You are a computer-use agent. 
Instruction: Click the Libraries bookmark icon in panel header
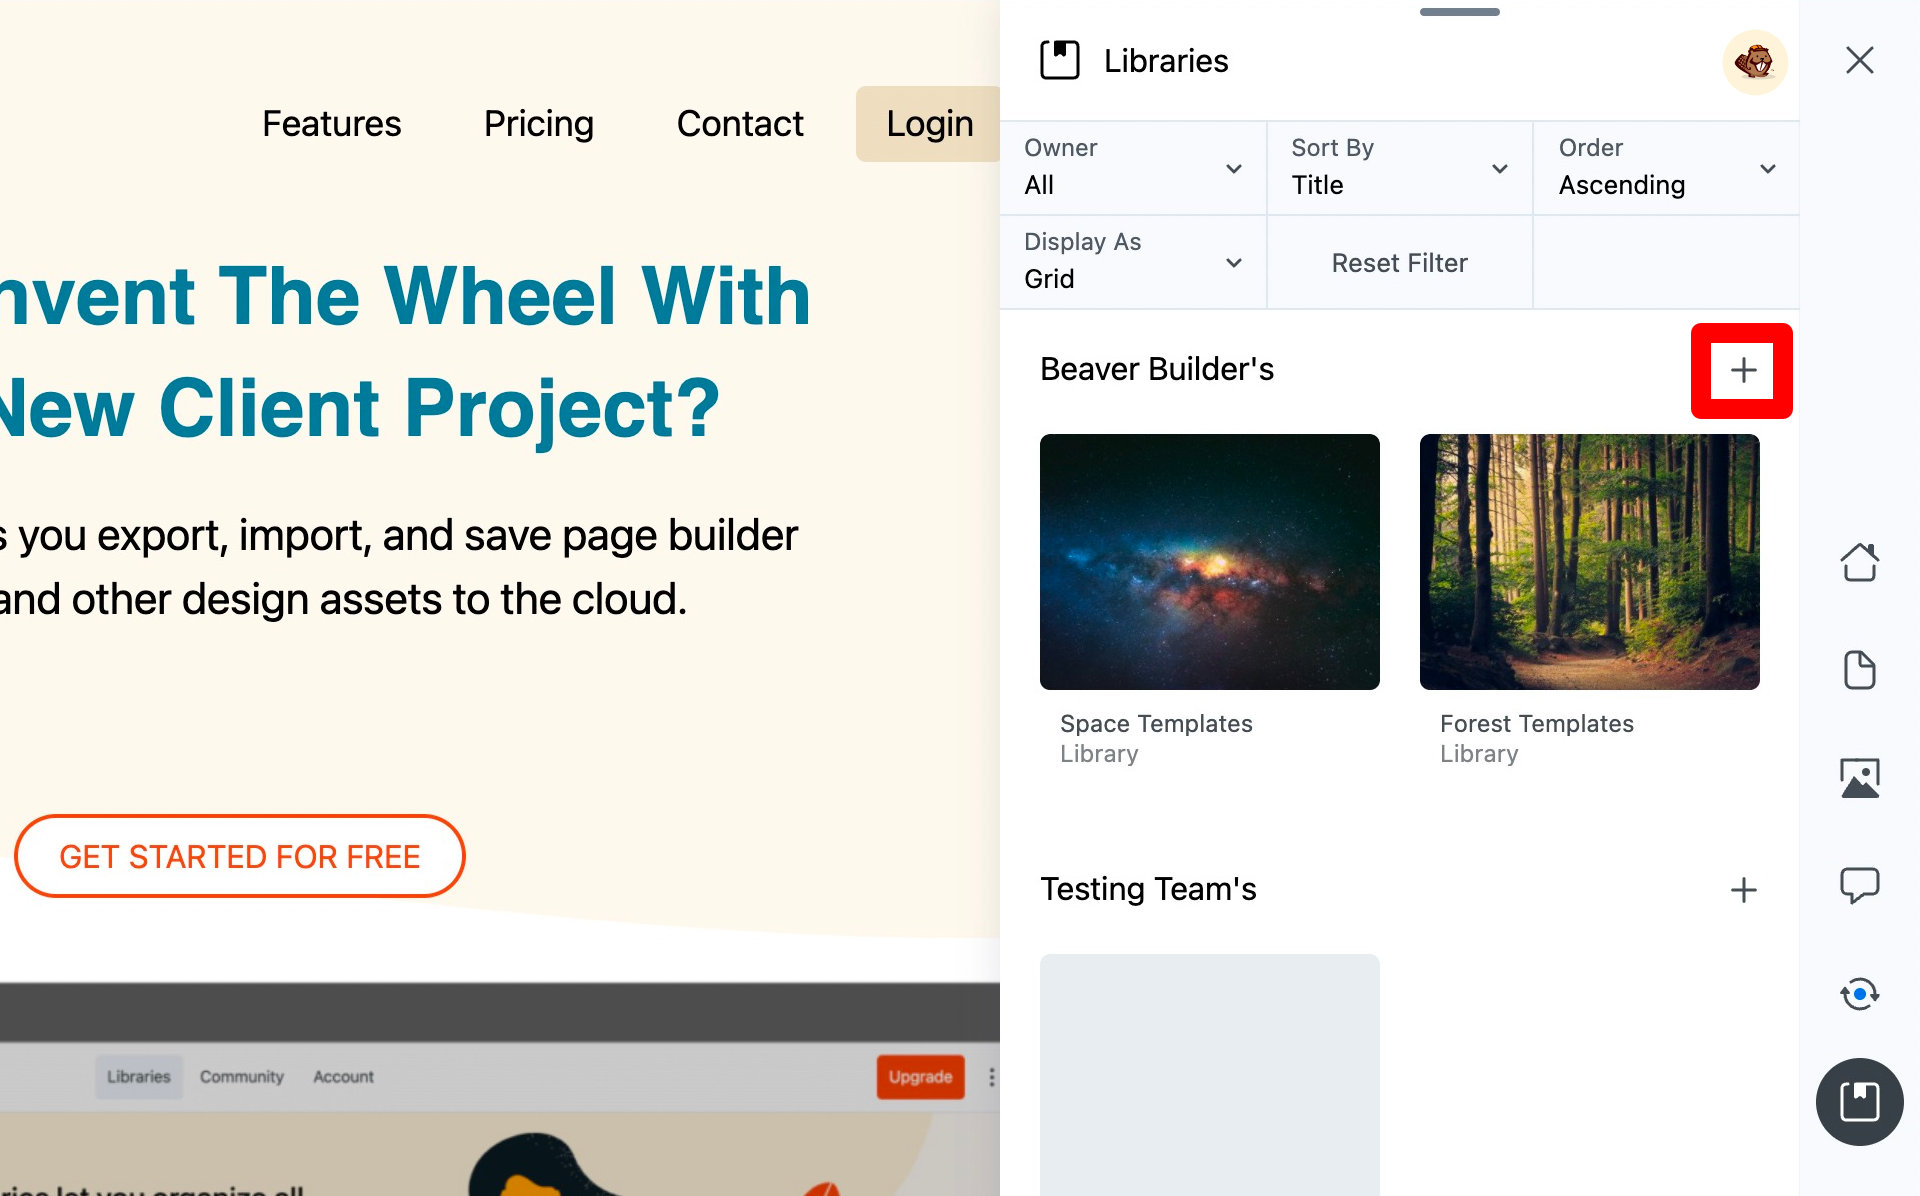click(x=1060, y=60)
